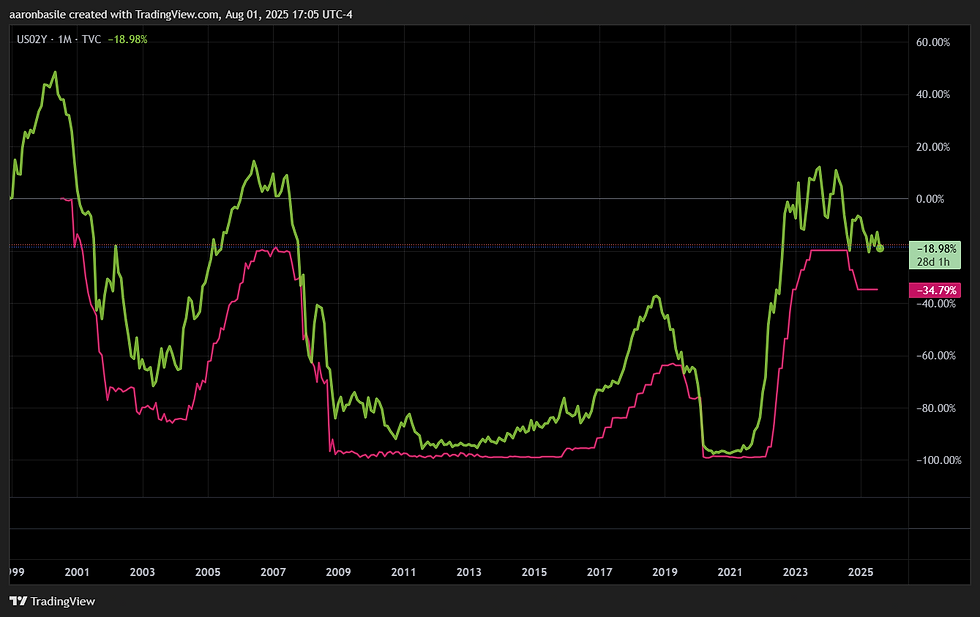Select the year 2017 on the time axis
980x617 pixels.
[599, 572]
